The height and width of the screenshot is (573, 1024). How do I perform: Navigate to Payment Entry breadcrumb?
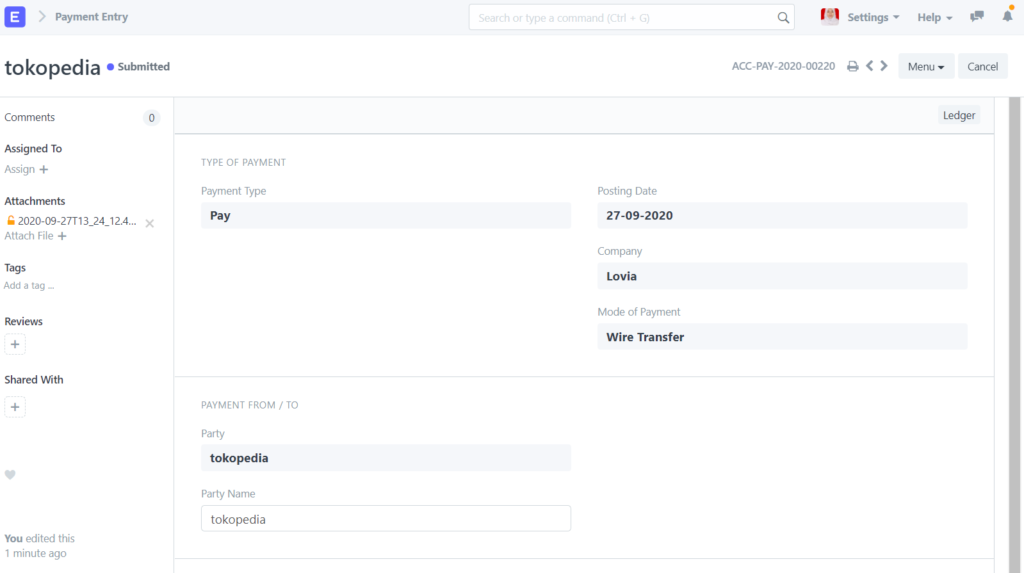91,17
